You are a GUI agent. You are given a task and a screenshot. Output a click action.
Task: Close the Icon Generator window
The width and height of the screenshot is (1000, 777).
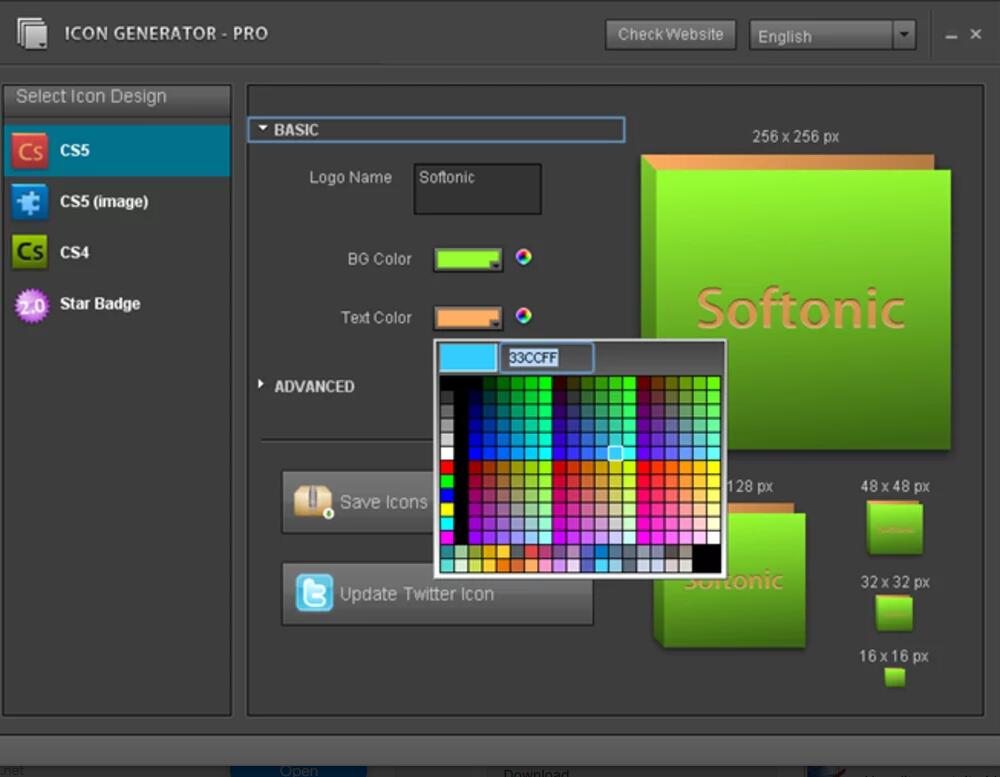point(976,34)
